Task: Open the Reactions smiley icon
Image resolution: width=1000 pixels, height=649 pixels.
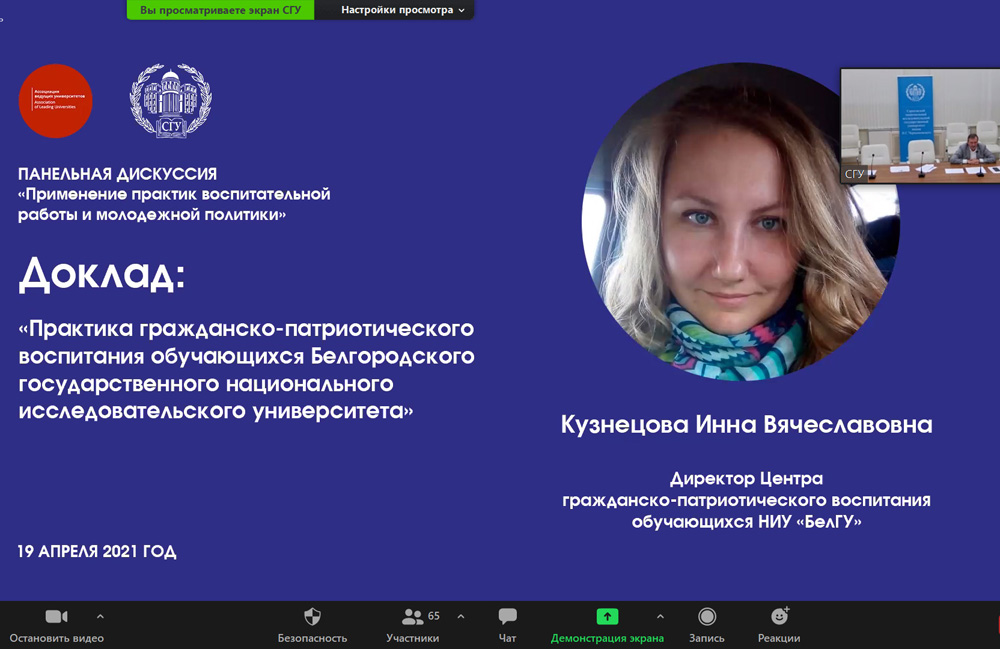Action: tap(779, 617)
